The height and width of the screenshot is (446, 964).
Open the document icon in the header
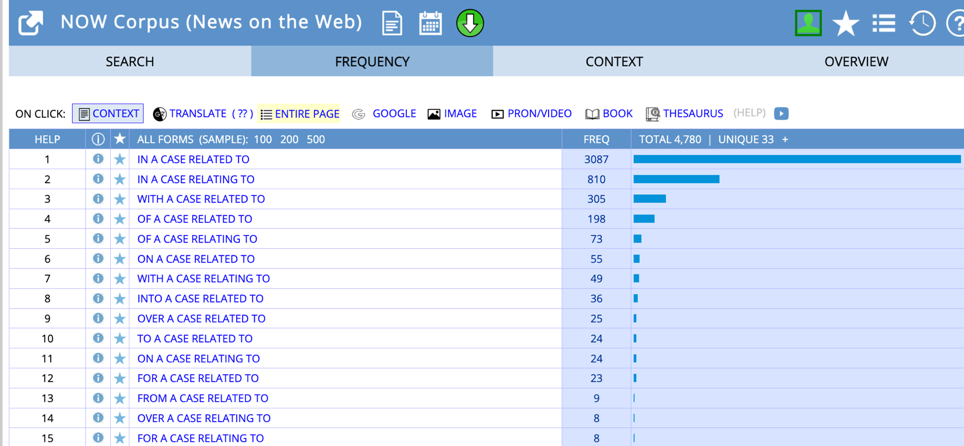[x=392, y=23]
